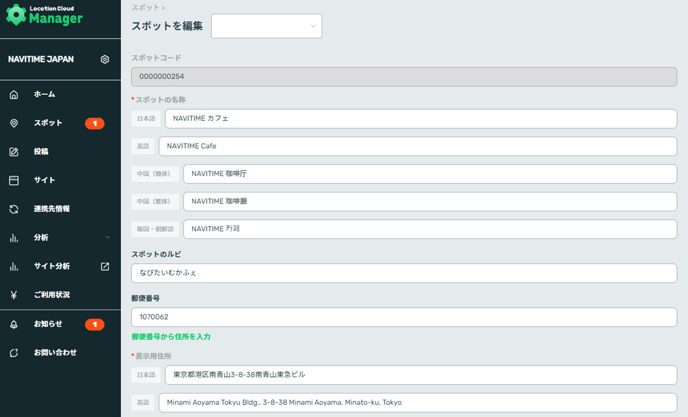Image resolution: width=688 pixels, height=417 pixels.
Task: Edit the Simplified Chinese spot name field
Action: (x=430, y=174)
